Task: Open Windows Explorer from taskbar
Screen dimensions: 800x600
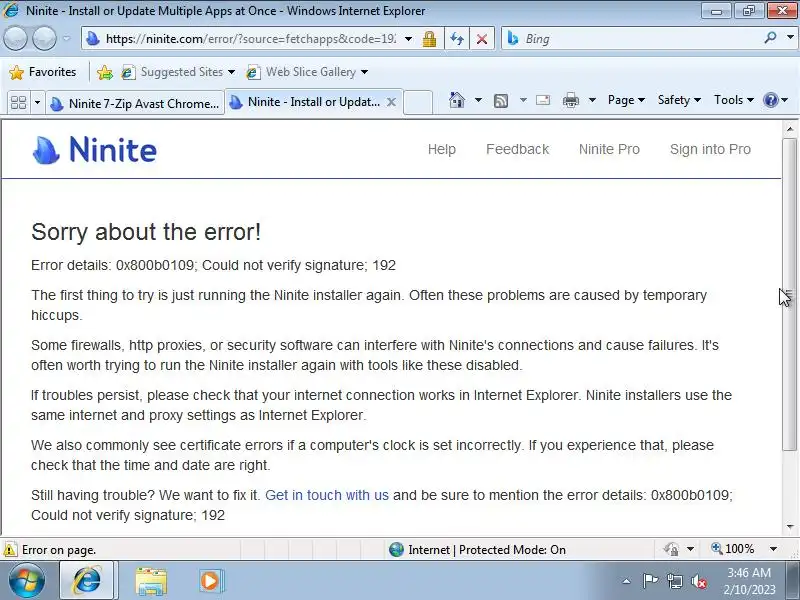Action: click(151, 581)
